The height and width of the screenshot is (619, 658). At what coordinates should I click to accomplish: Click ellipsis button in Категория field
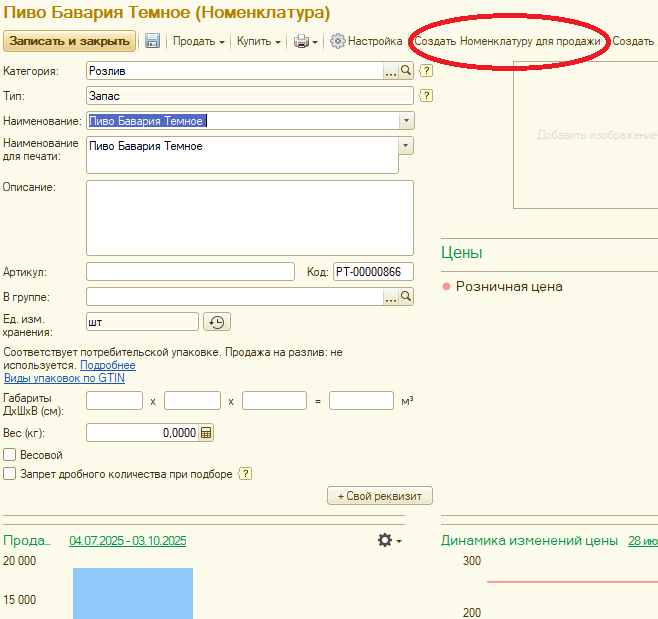click(391, 71)
